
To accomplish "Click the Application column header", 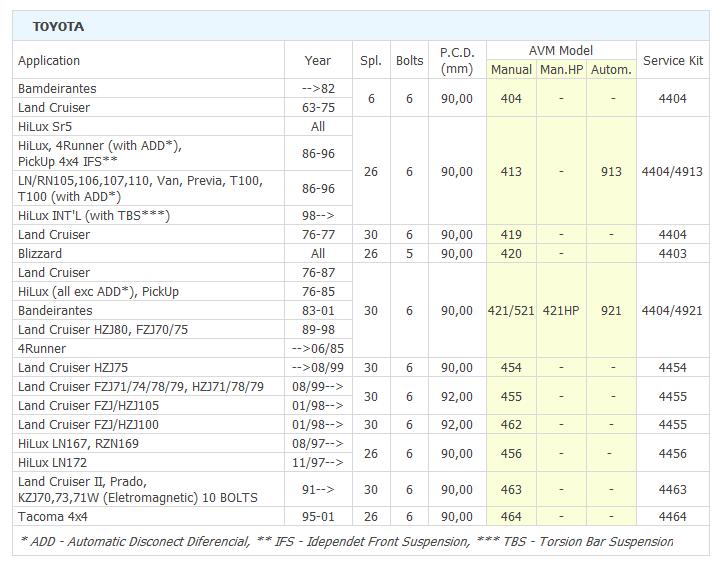I will pos(49,61).
